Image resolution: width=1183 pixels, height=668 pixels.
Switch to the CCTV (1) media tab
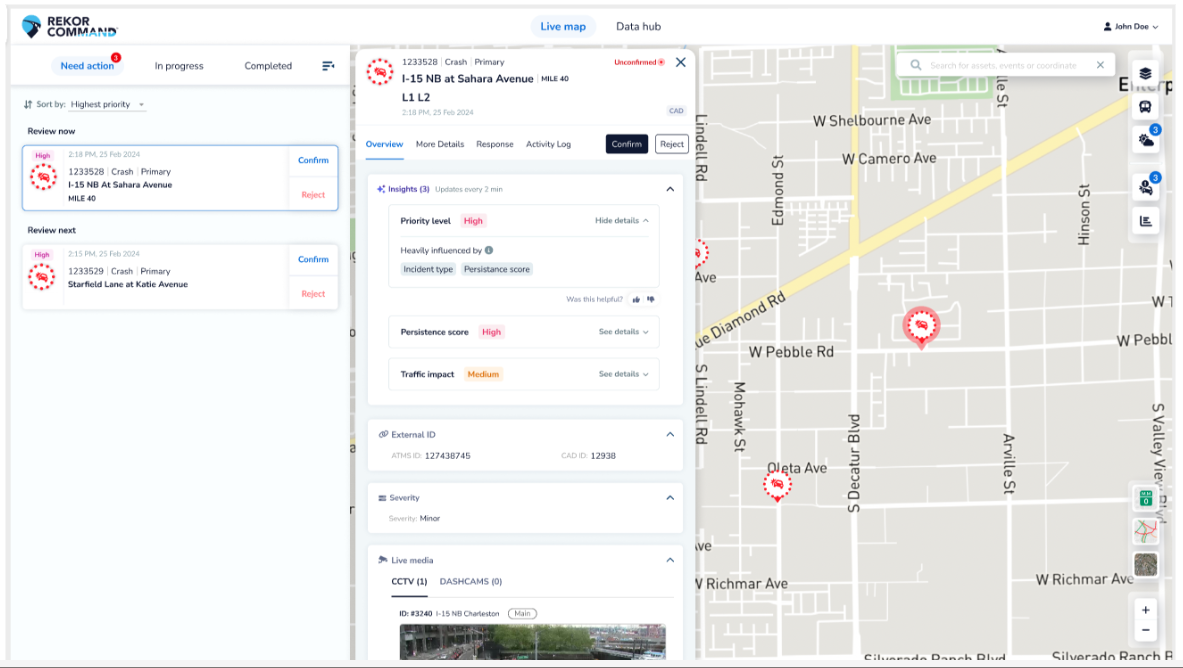[x=409, y=582]
